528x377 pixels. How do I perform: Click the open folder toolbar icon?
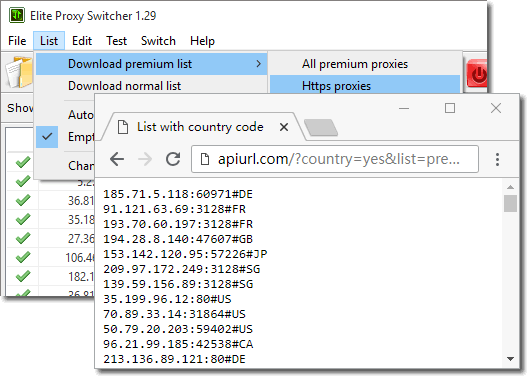point(19,72)
